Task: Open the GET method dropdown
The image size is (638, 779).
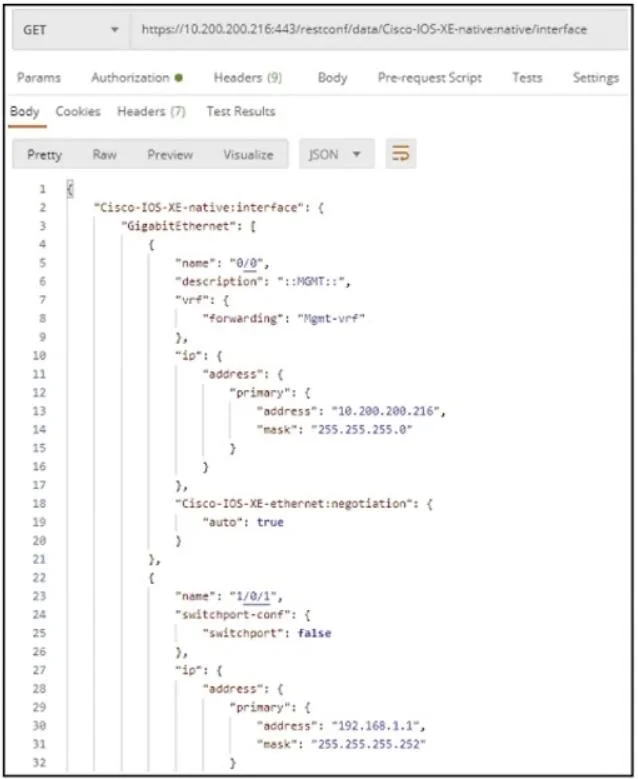Action: [x=71, y=30]
